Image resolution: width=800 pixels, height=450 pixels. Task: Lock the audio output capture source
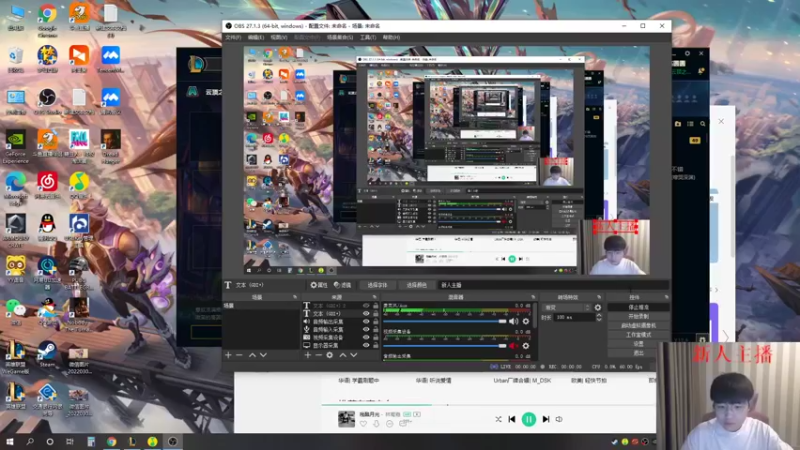coord(376,322)
